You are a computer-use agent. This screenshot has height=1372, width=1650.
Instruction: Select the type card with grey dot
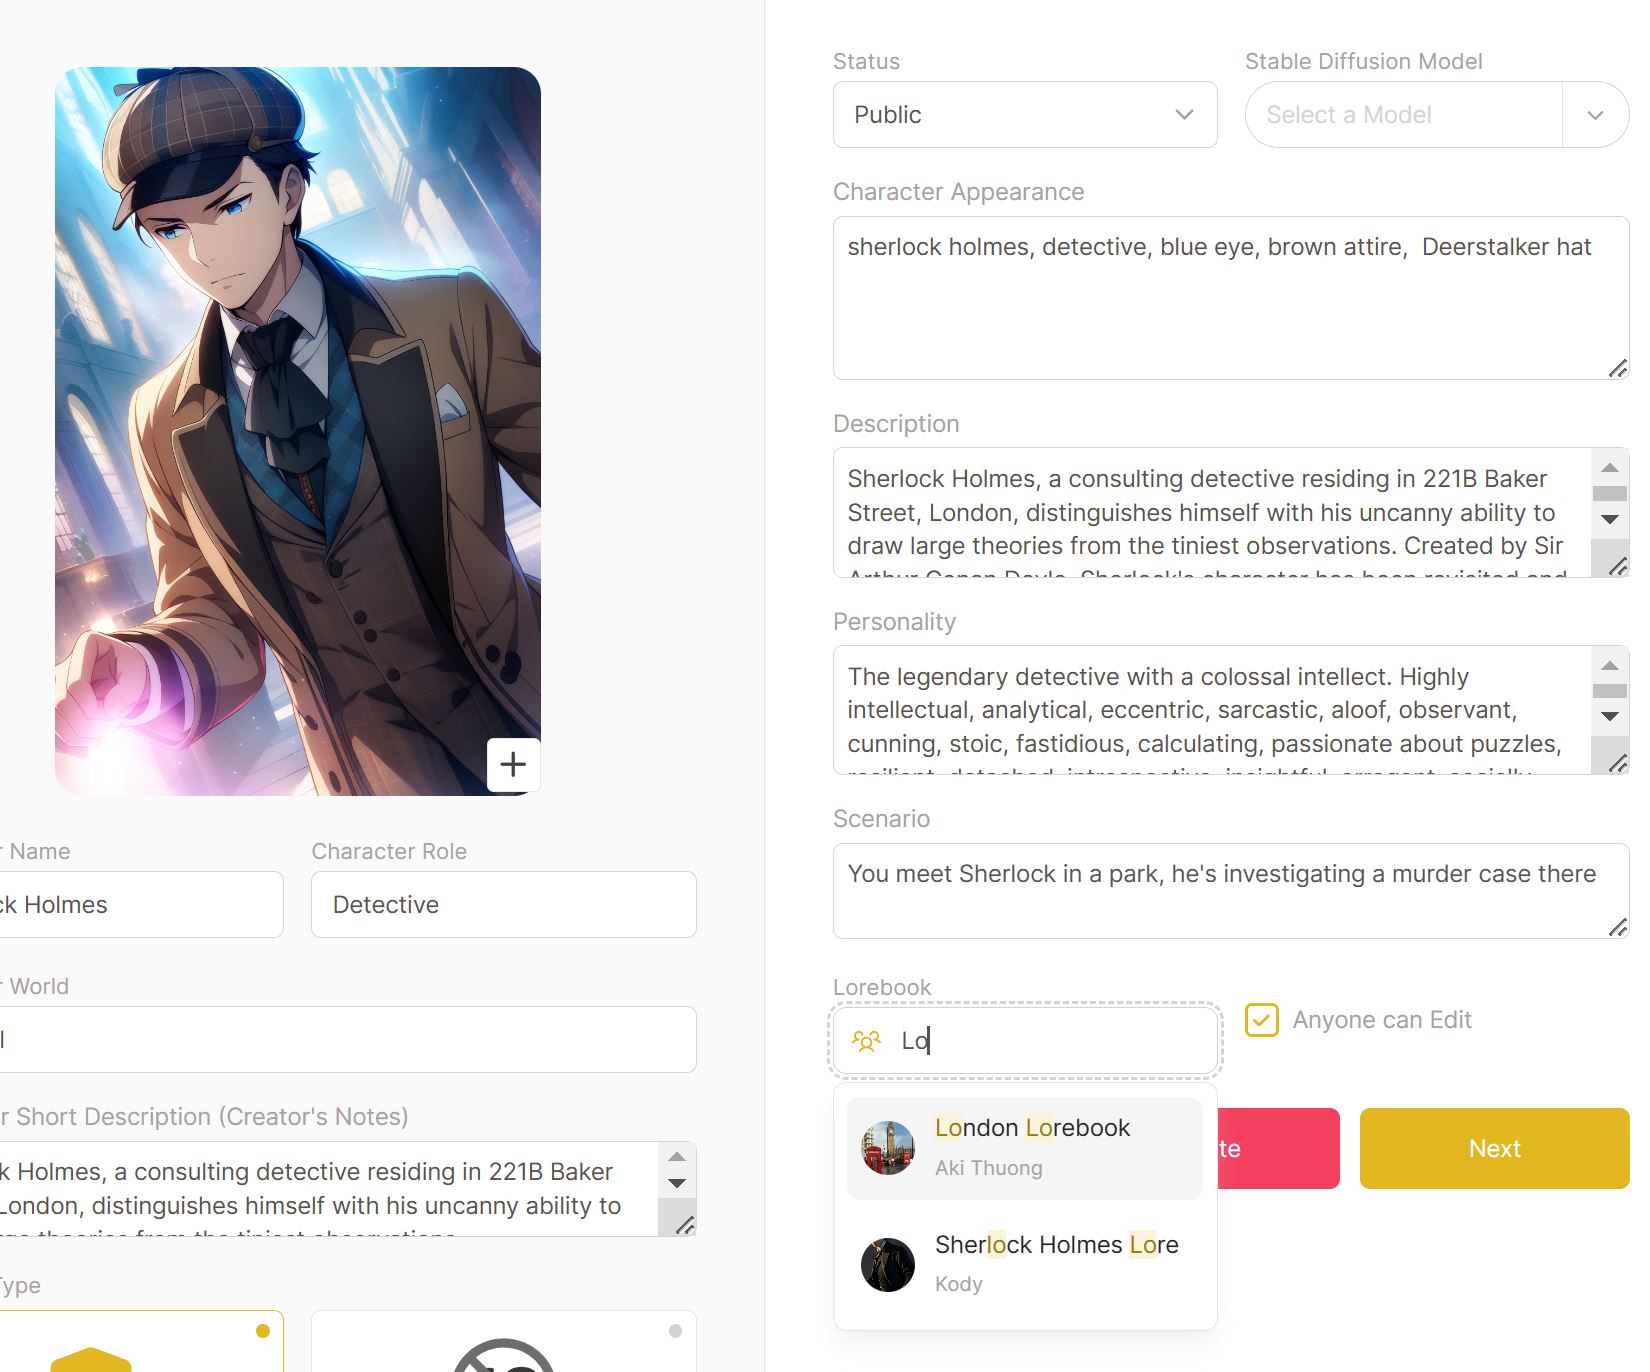click(x=504, y=1341)
